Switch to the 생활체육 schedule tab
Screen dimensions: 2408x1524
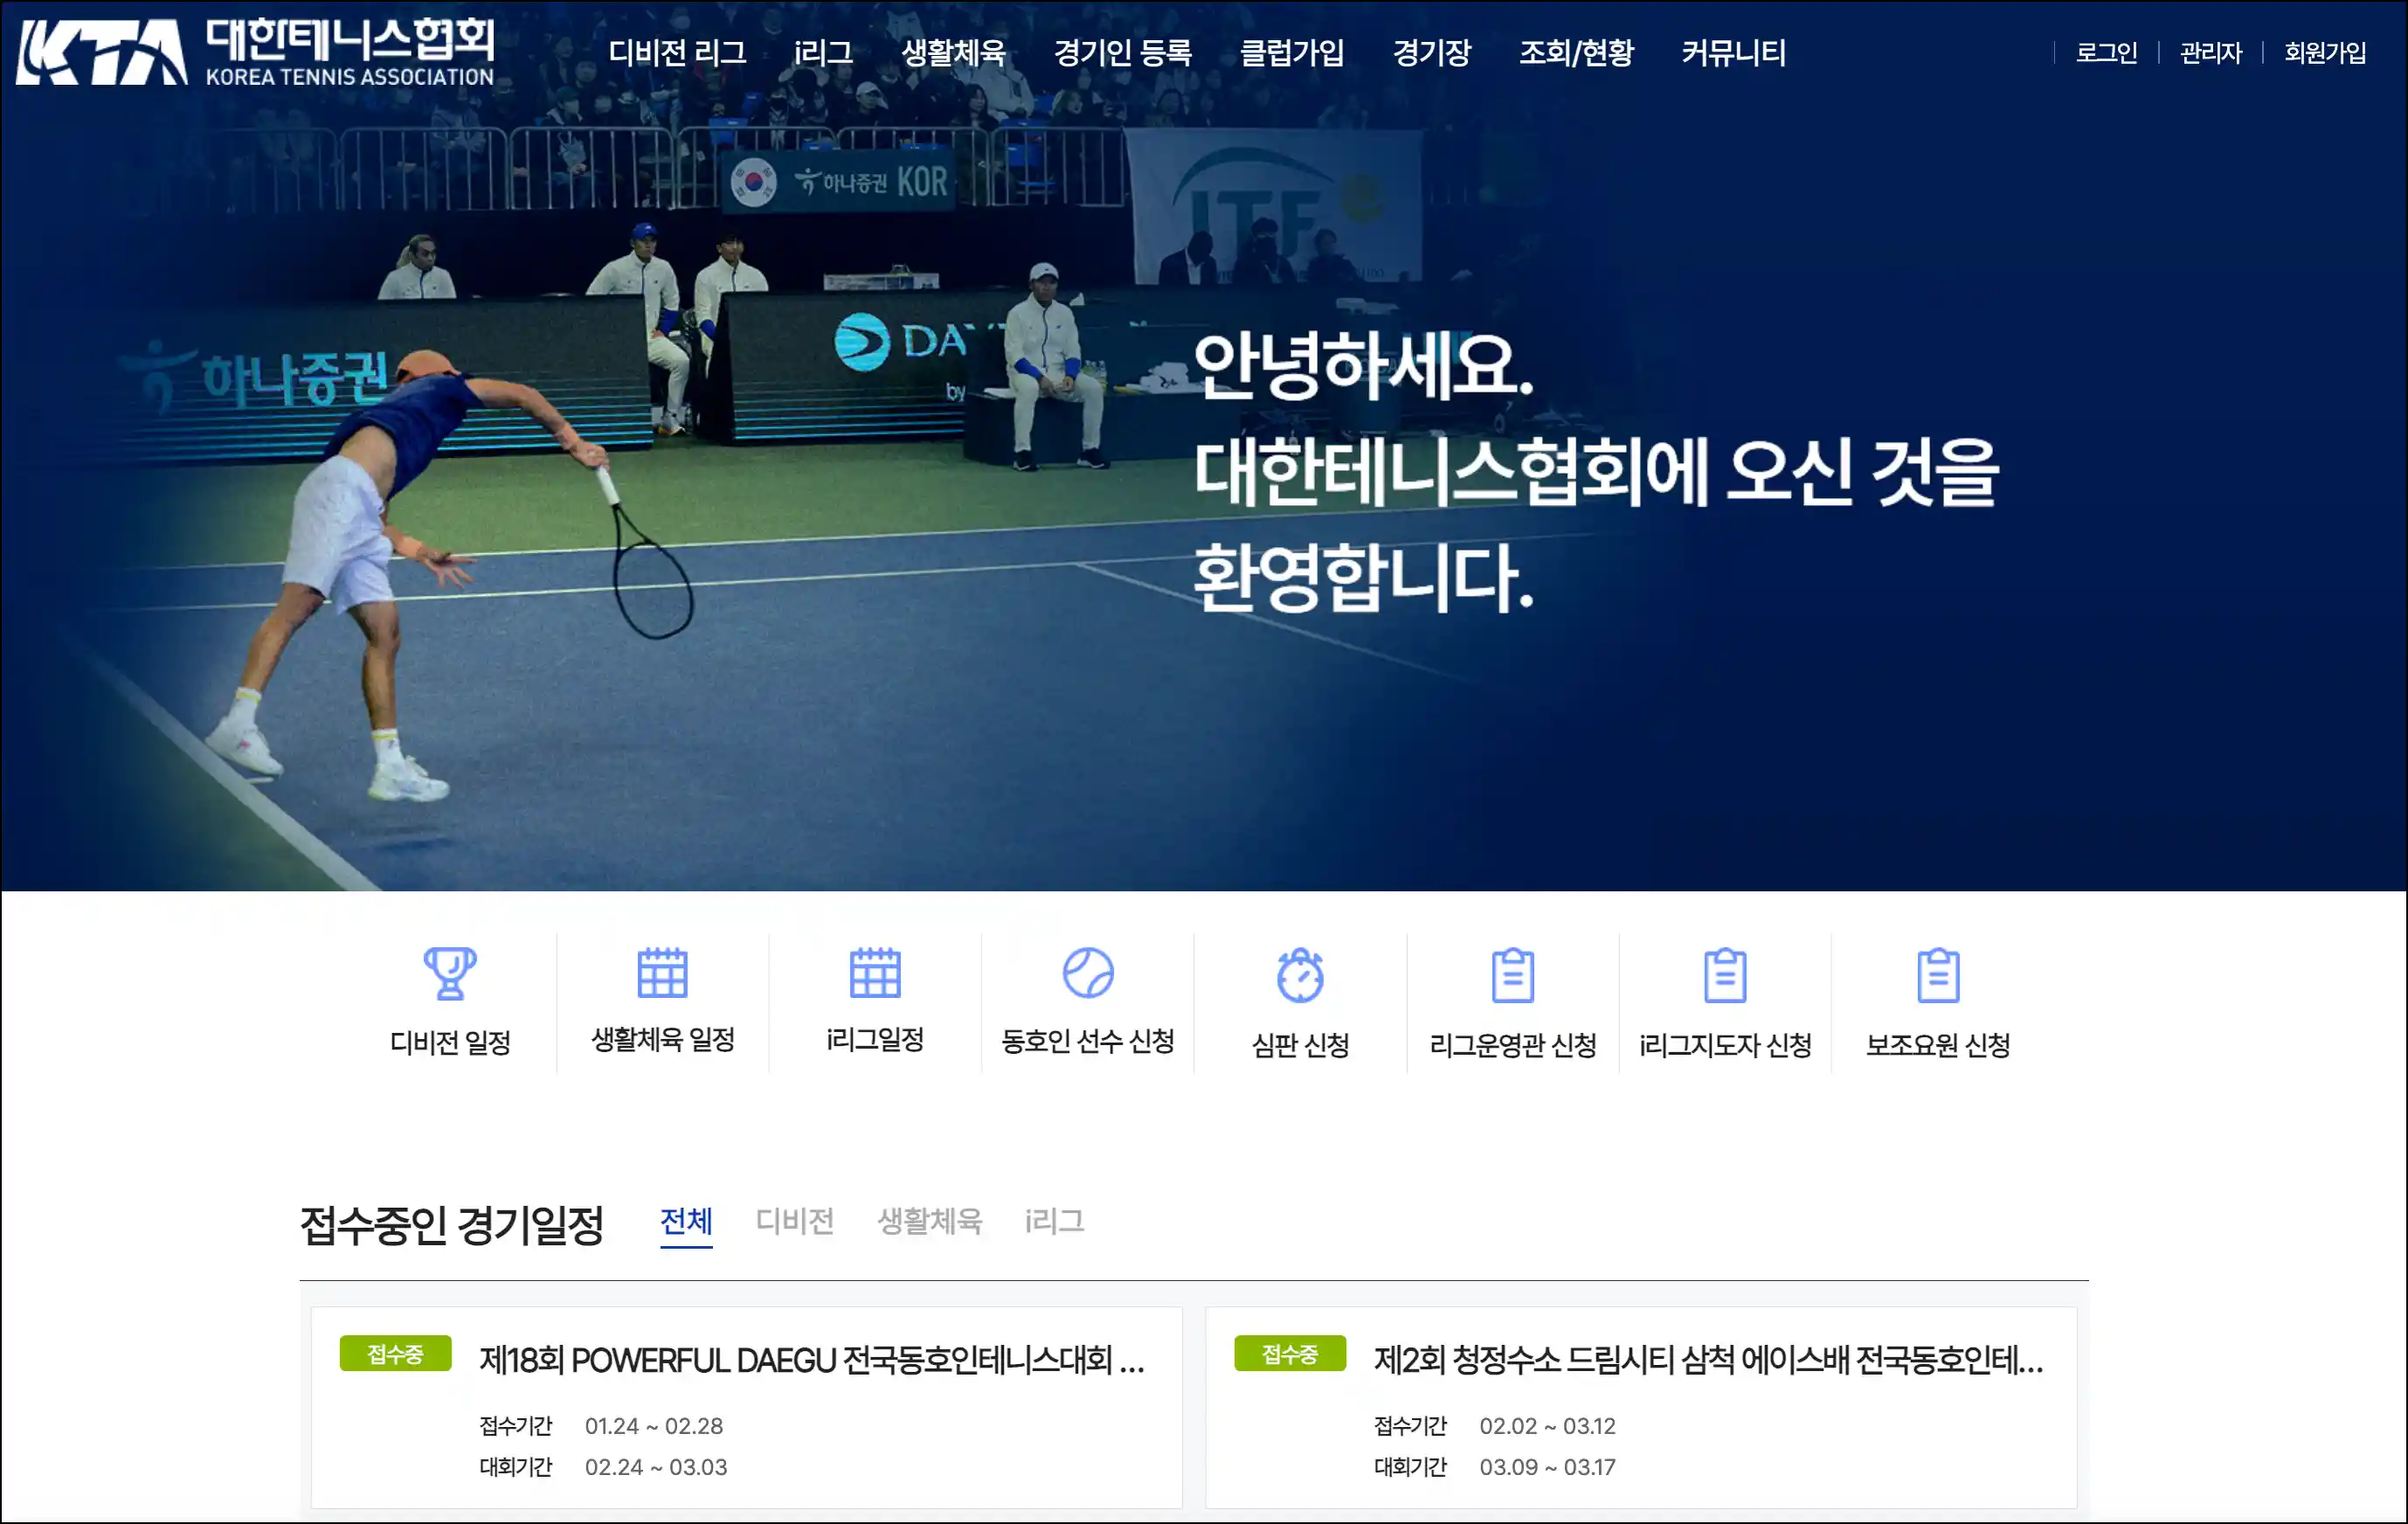click(x=929, y=1221)
